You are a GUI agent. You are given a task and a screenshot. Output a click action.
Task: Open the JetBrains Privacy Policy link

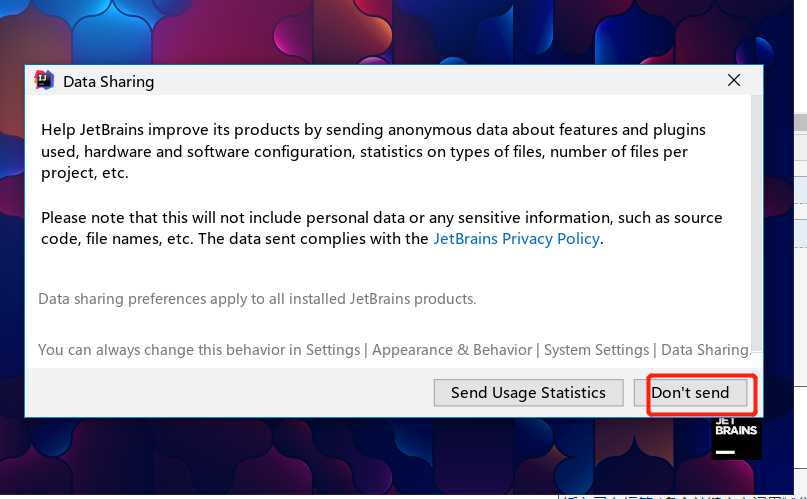click(516, 239)
